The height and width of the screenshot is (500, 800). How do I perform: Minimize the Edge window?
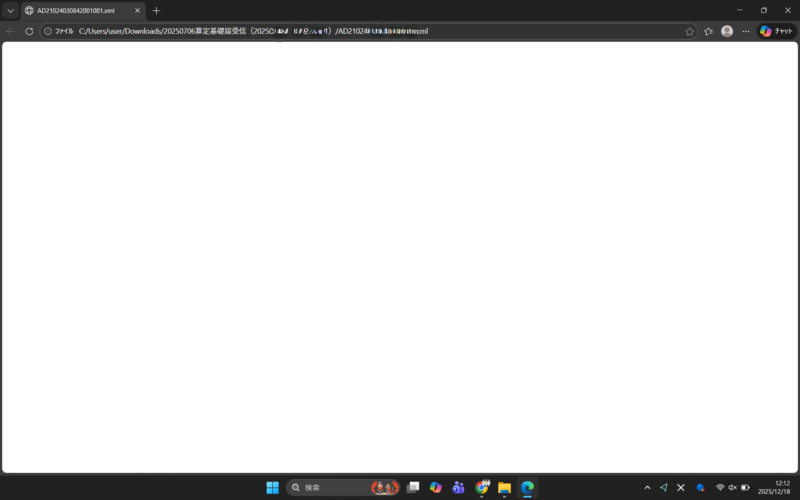(739, 10)
